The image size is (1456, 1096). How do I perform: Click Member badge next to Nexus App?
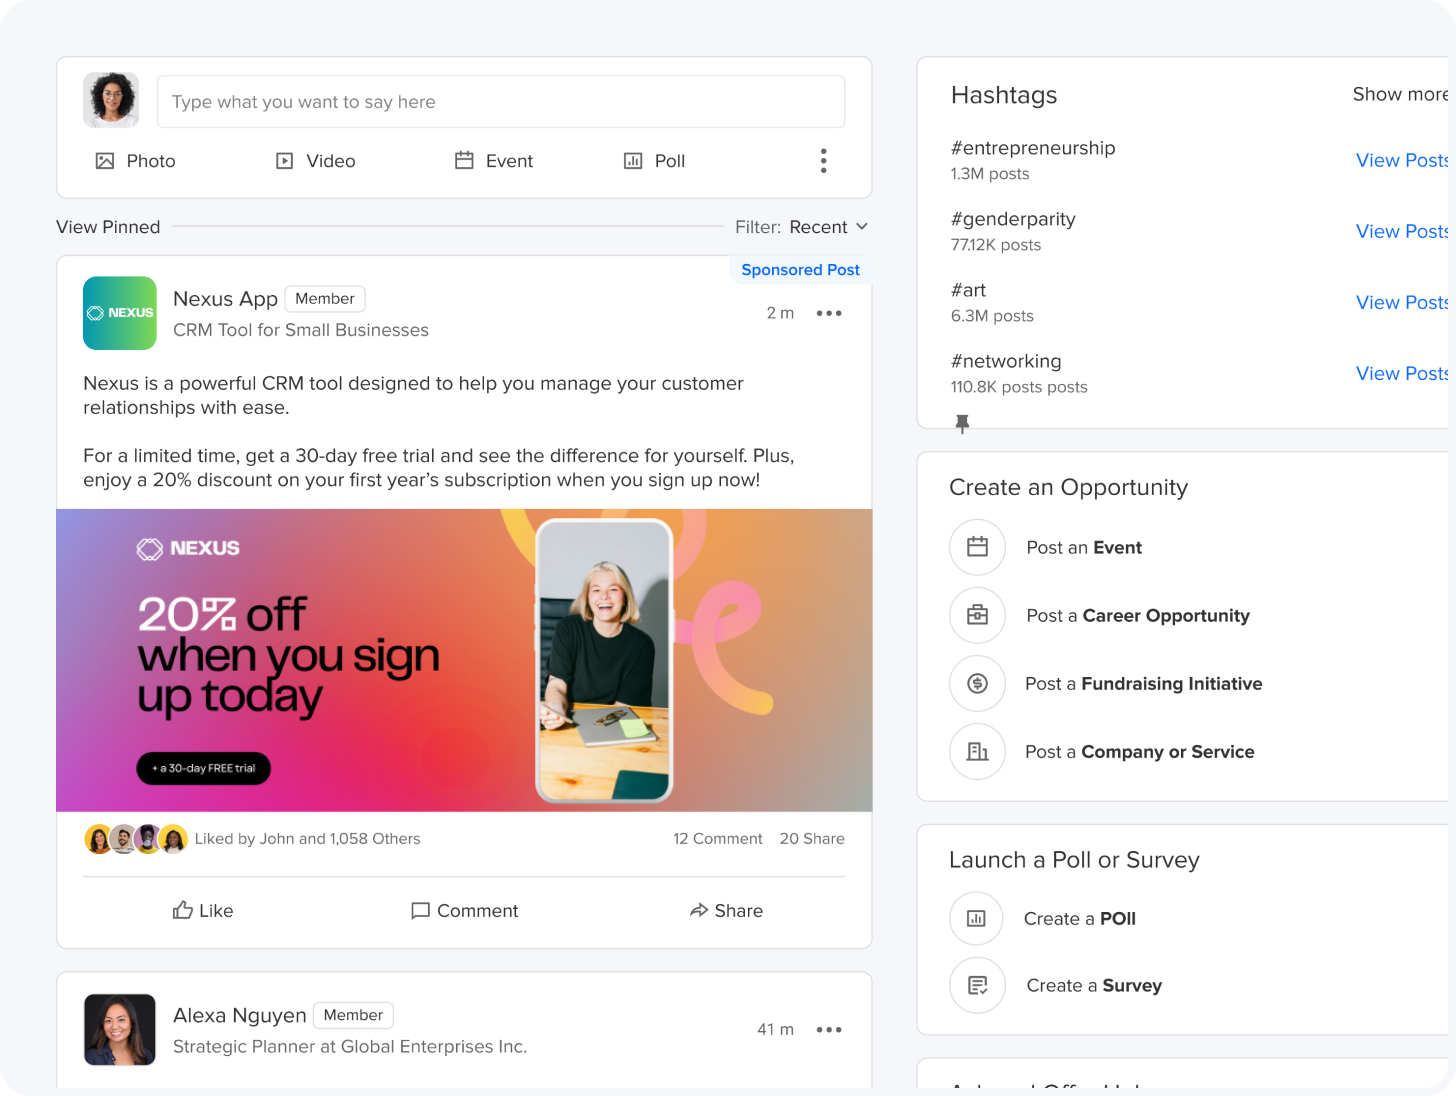tap(325, 299)
